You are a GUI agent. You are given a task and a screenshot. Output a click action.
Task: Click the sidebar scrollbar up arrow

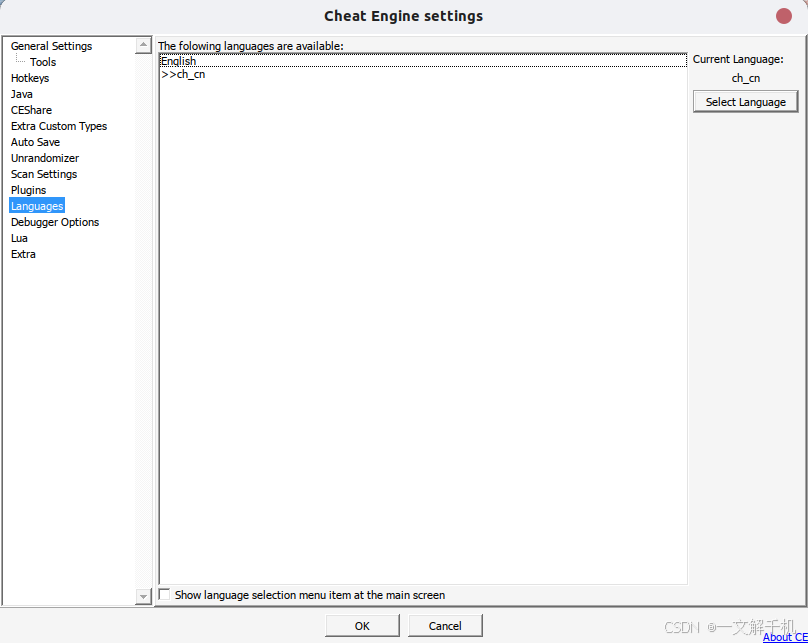pyautogui.click(x=143, y=45)
